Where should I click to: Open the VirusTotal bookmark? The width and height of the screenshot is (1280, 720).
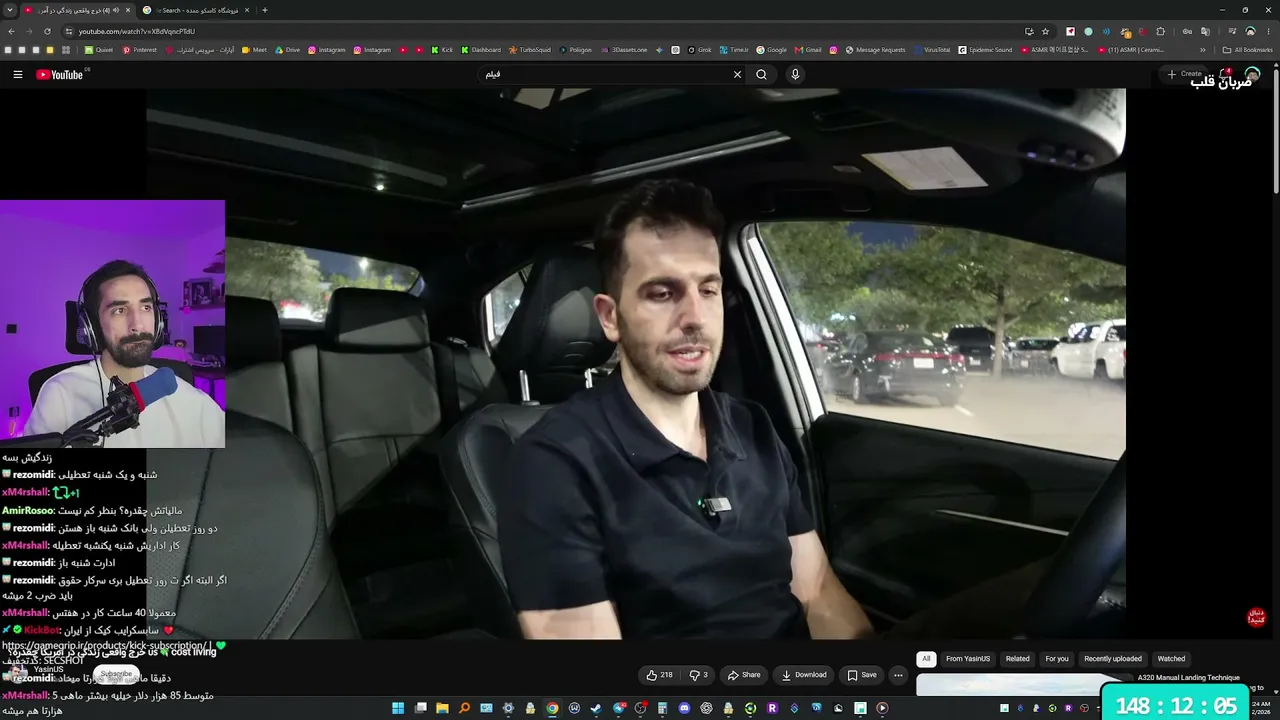tap(932, 50)
